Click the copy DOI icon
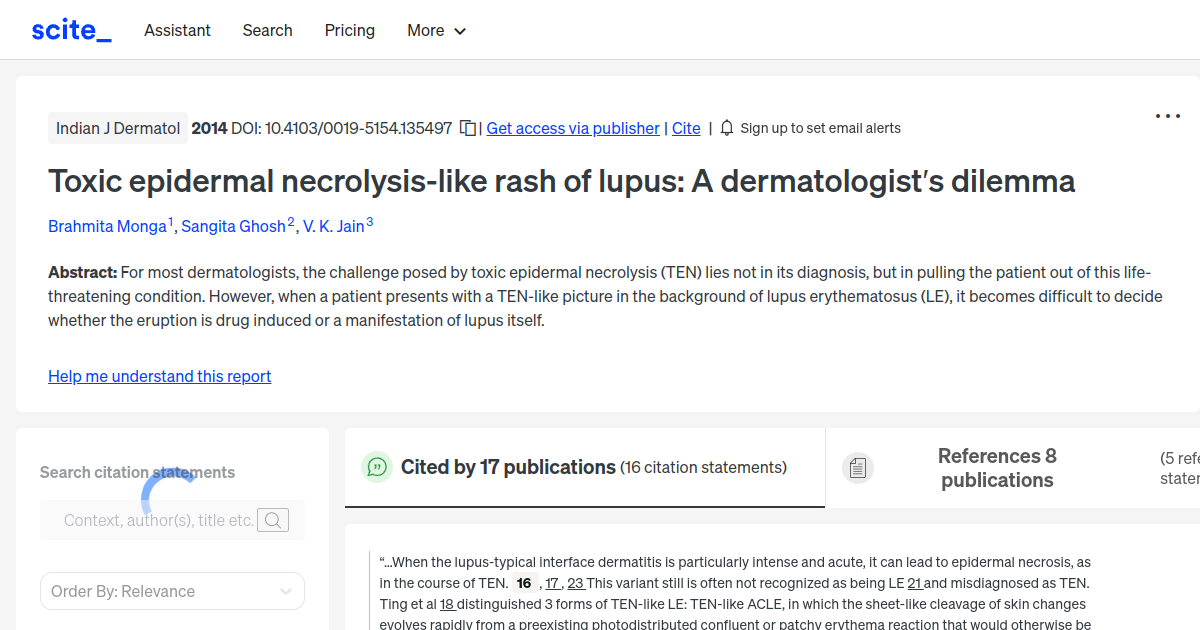 [467, 128]
